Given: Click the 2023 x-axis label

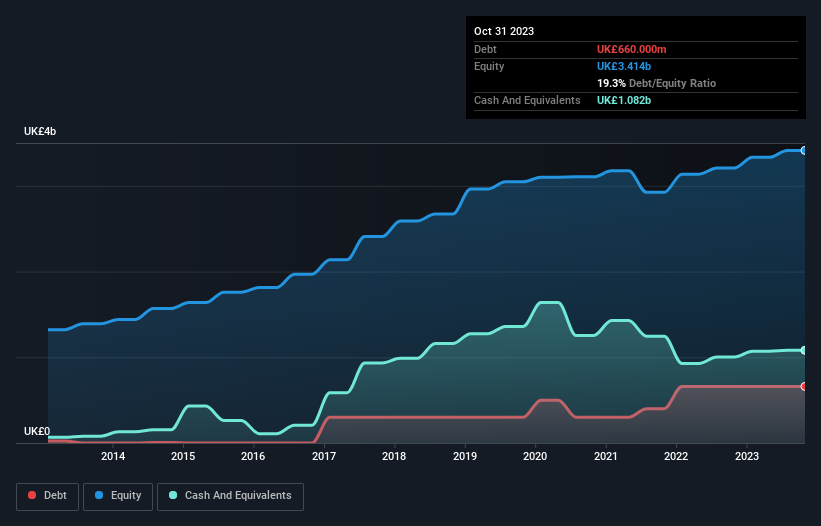Looking at the screenshot, I should coord(747,456).
